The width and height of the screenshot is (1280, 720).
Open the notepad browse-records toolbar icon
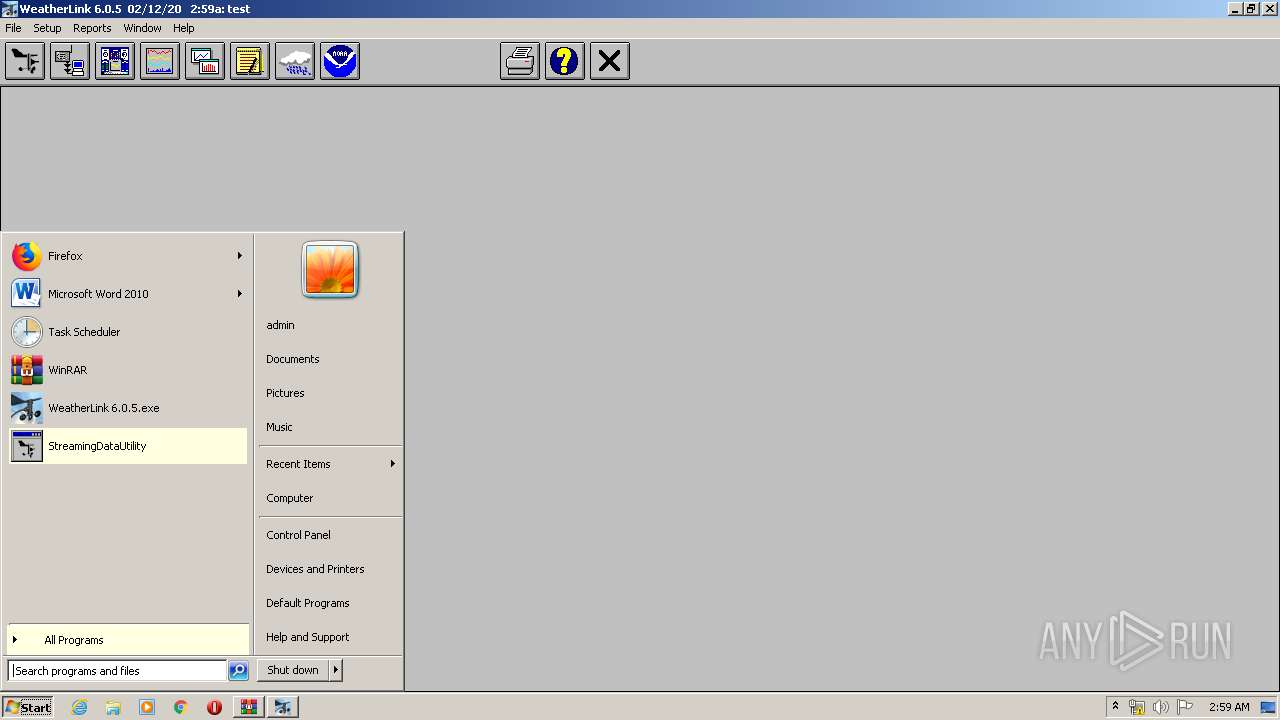[x=250, y=61]
